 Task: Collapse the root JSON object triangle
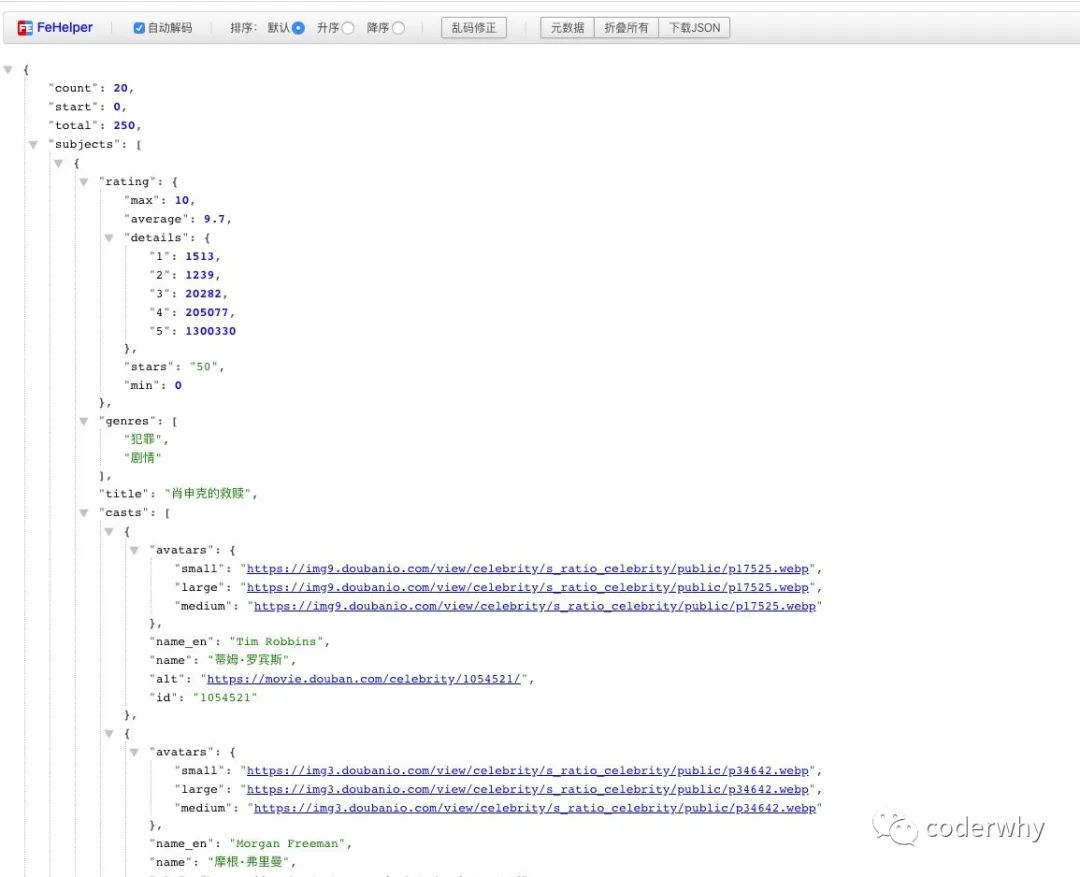tap(8, 70)
